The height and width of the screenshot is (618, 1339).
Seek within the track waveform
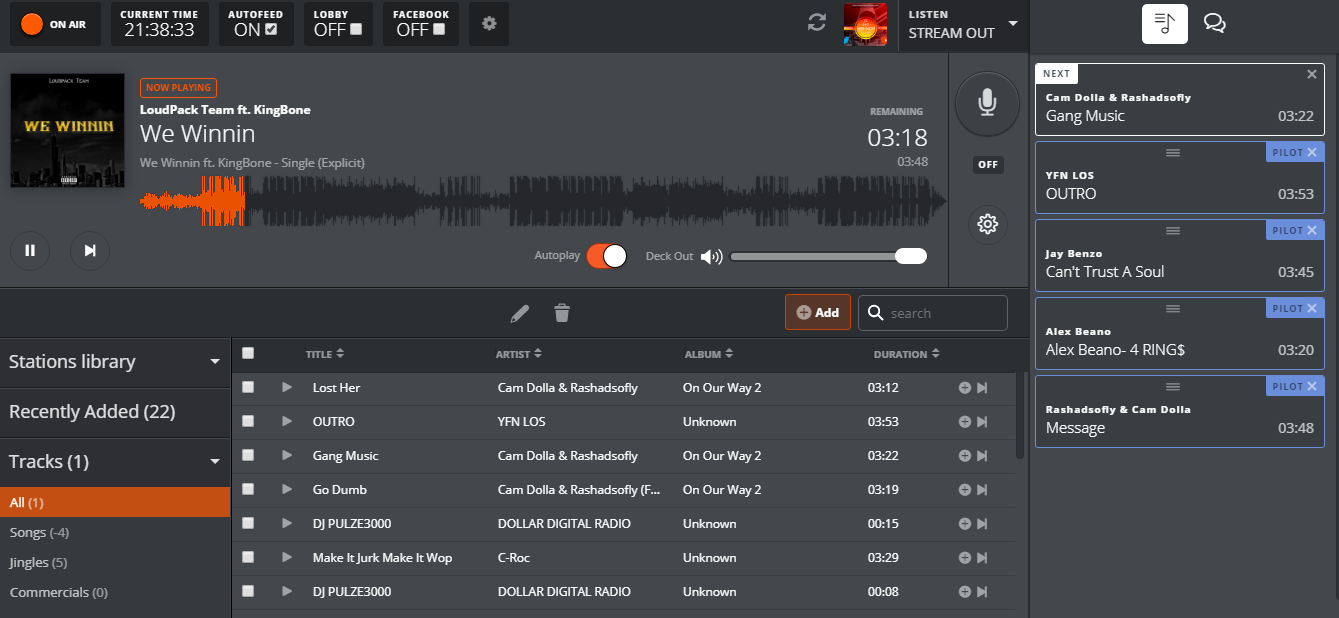543,201
